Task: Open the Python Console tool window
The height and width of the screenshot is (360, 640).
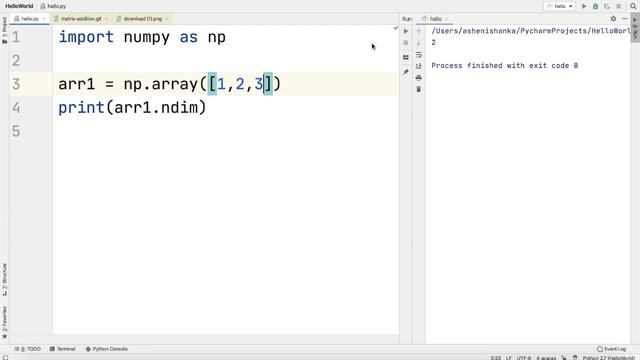Action: point(107,349)
